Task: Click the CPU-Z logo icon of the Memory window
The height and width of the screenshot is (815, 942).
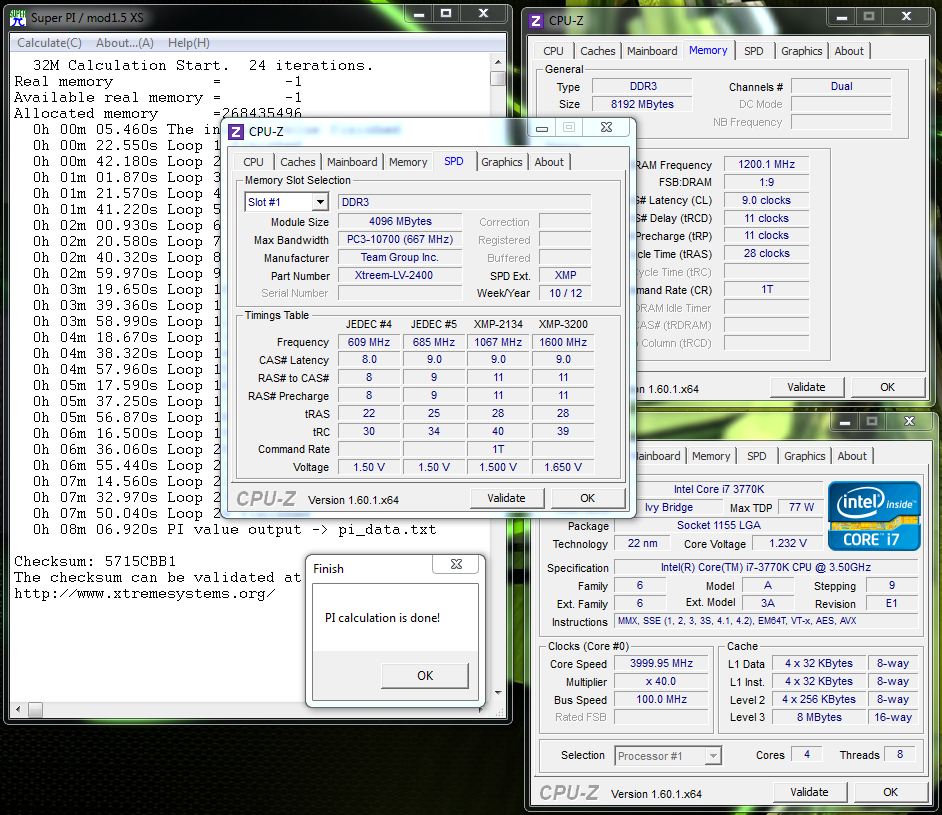Action: click(535, 21)
